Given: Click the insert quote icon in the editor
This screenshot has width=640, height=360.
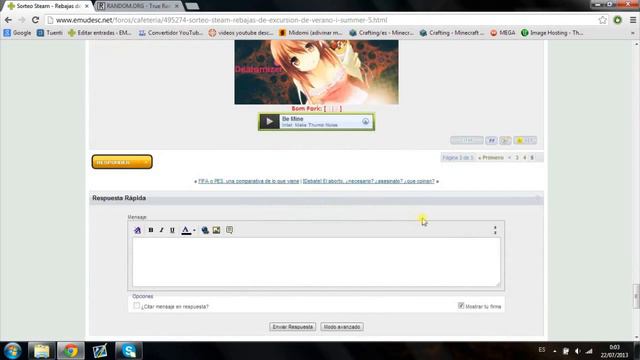Looking at the screenshot, I should coord(229,230).
